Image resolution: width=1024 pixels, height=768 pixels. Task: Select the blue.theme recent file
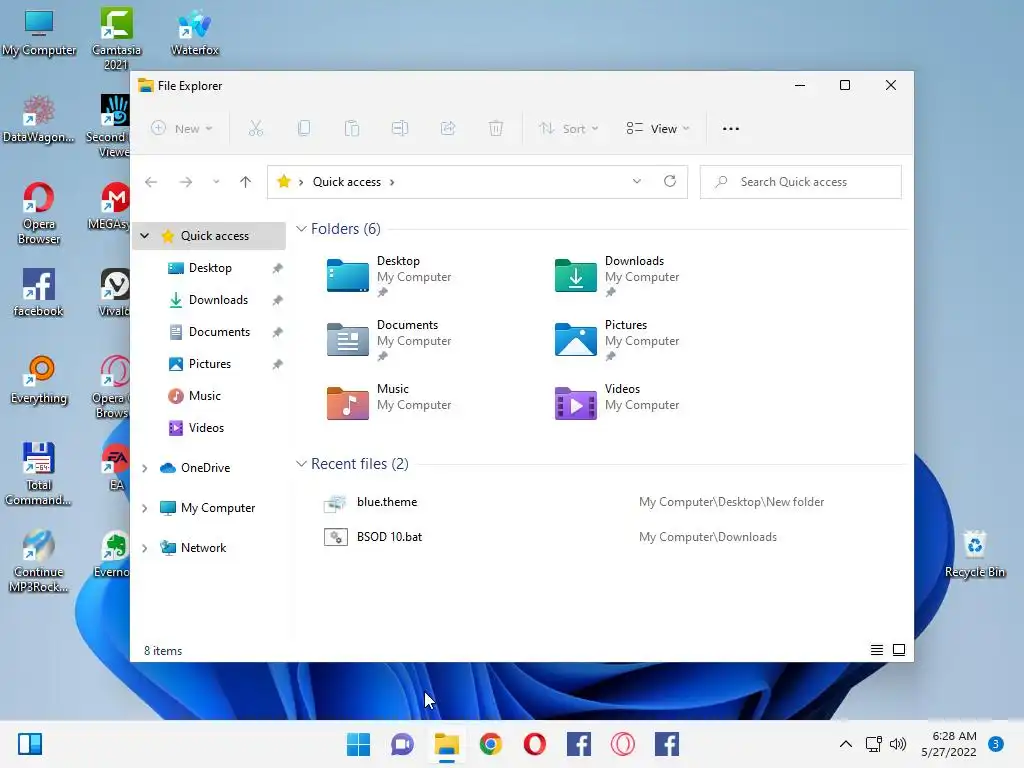(x=387, y=502)
